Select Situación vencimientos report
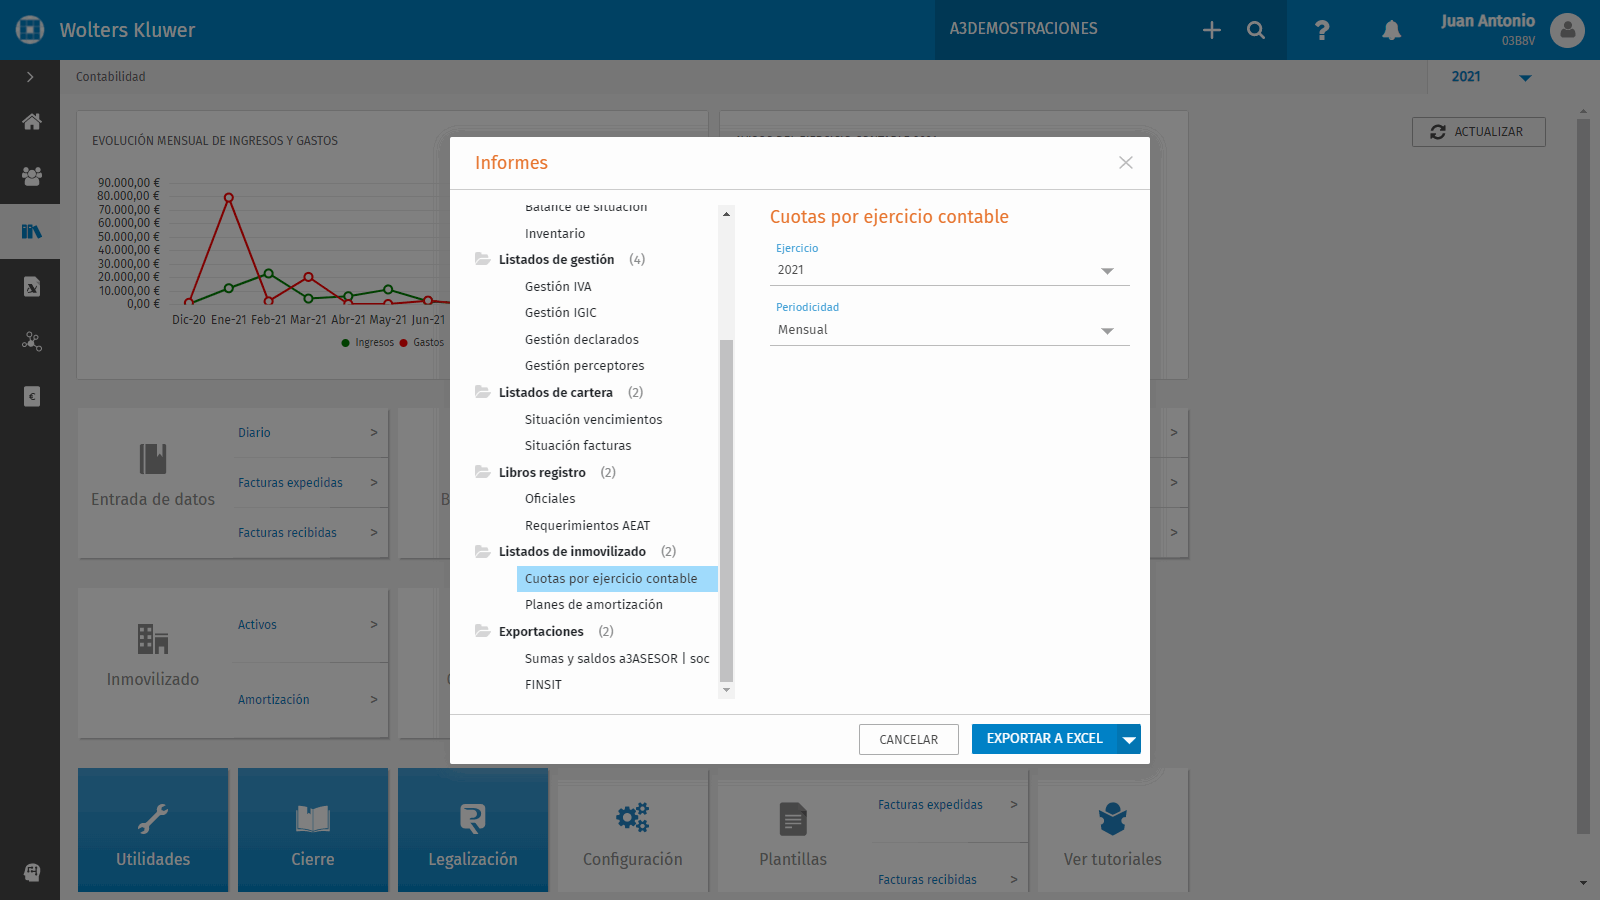1600x900 pixels. click(x=594, y=419)
